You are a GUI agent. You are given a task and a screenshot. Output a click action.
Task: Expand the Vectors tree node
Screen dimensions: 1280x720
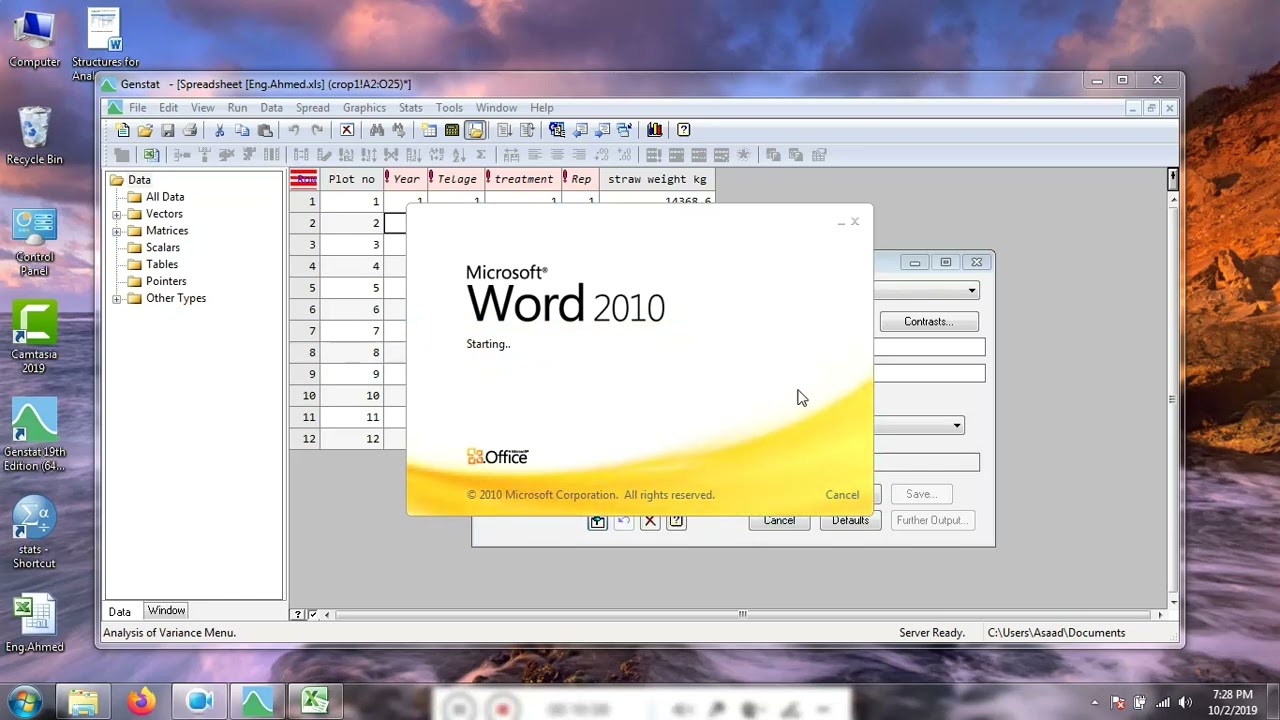coord(117,214)
